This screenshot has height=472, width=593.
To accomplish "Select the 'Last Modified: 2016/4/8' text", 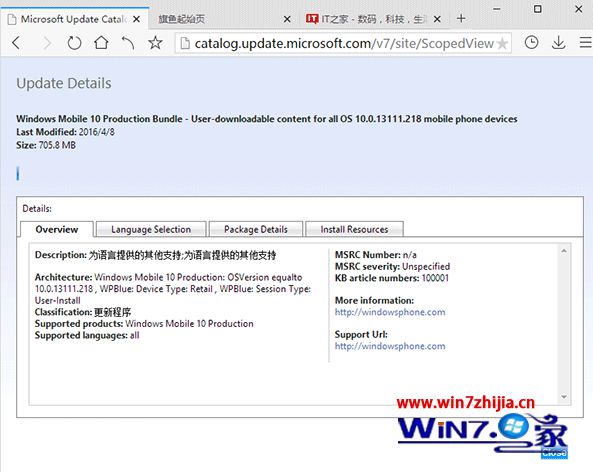I will click(65, 132).
